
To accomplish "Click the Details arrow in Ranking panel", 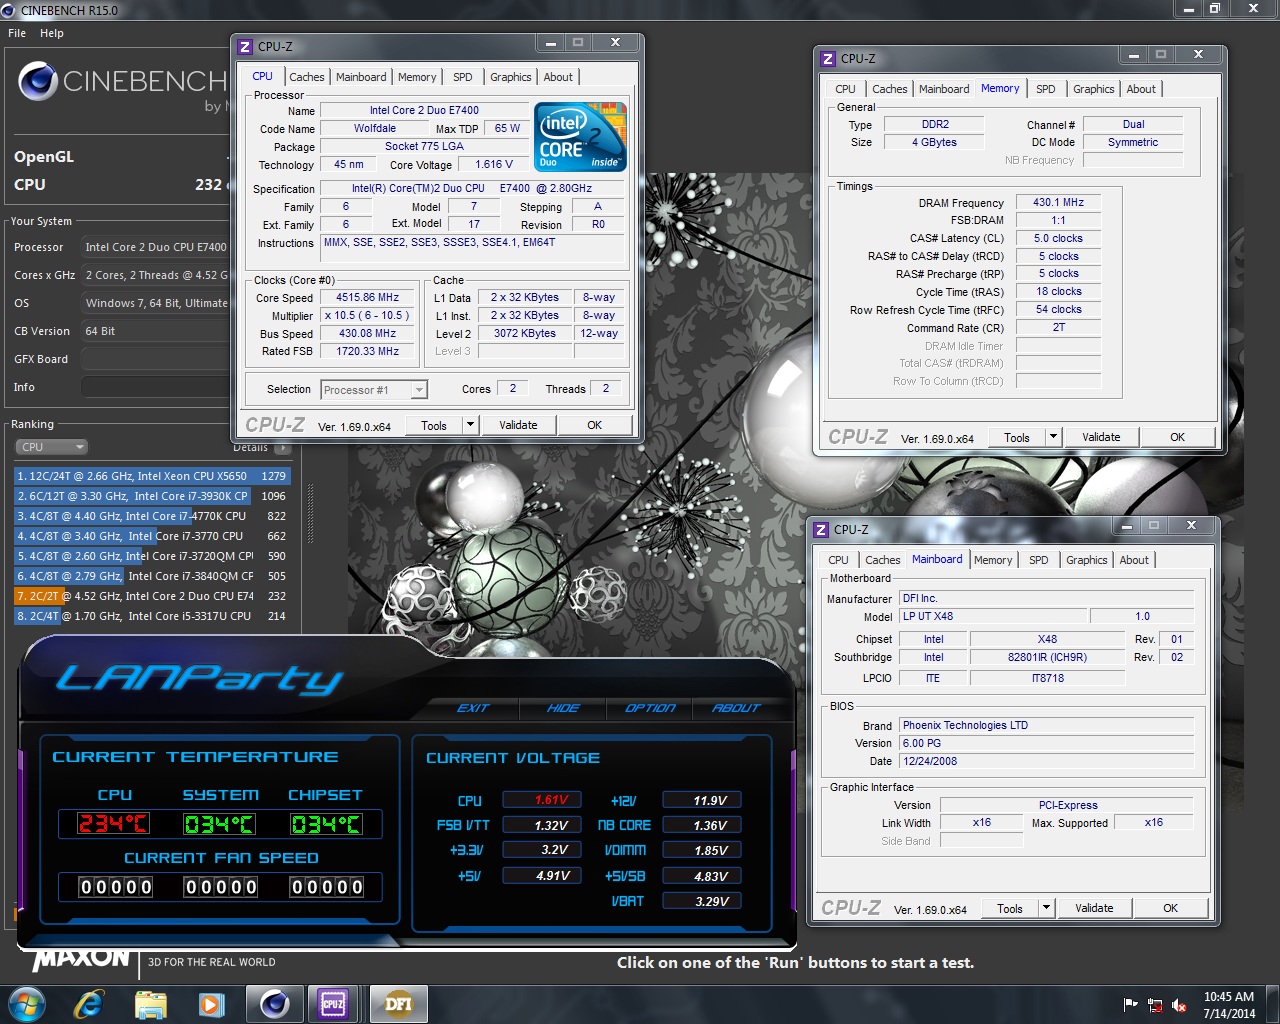I will coord(283,448).
